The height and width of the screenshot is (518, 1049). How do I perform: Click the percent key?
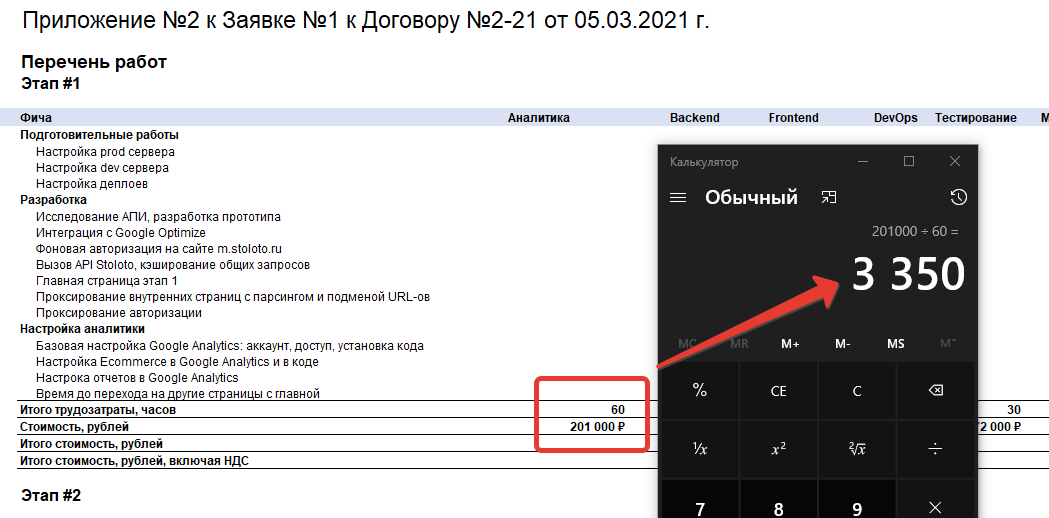pos(700,391)
